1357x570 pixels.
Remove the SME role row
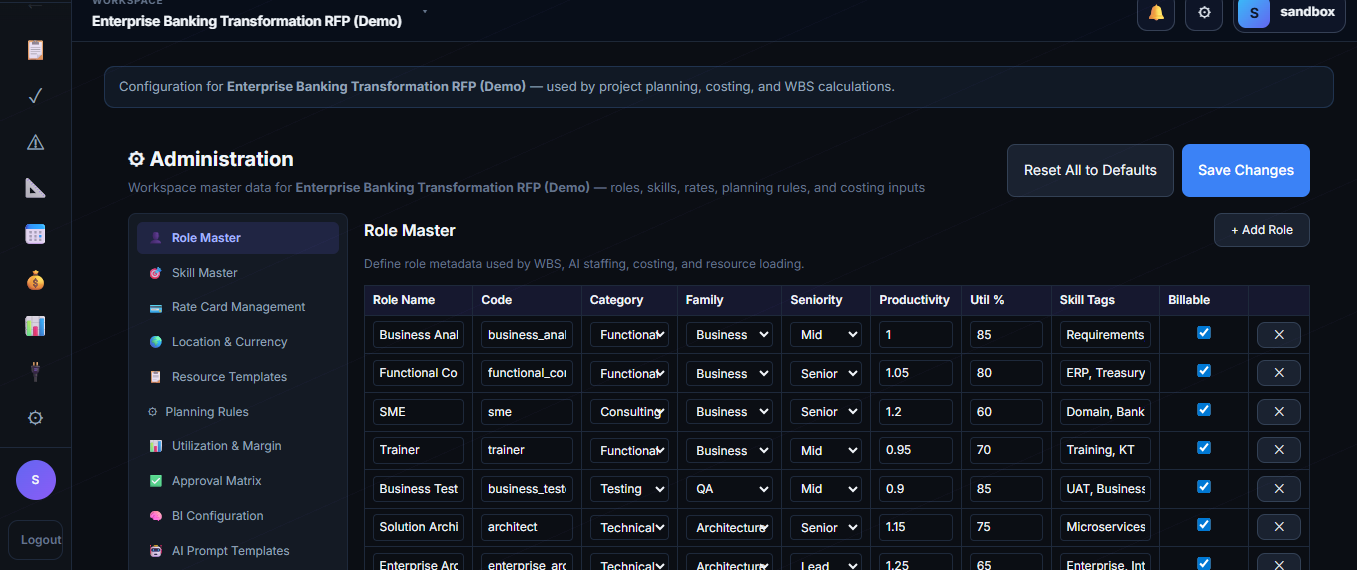(1279, 412)
